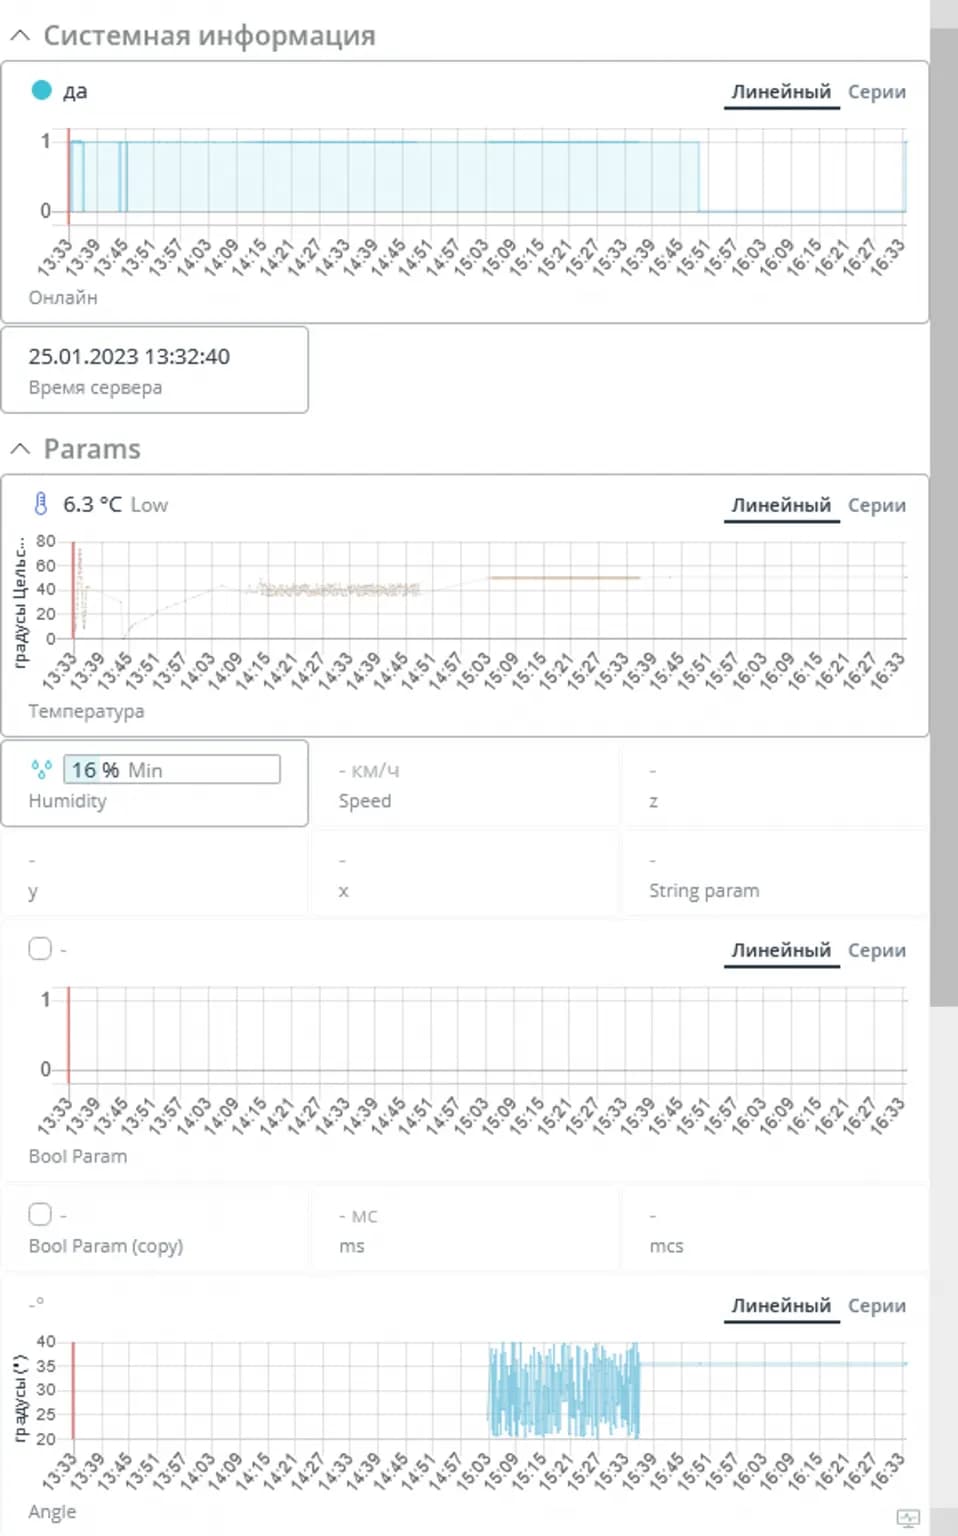This screenshot has width=958, height=1536.
Task: Click the Время сервера date card
Action: coord(154,370)
